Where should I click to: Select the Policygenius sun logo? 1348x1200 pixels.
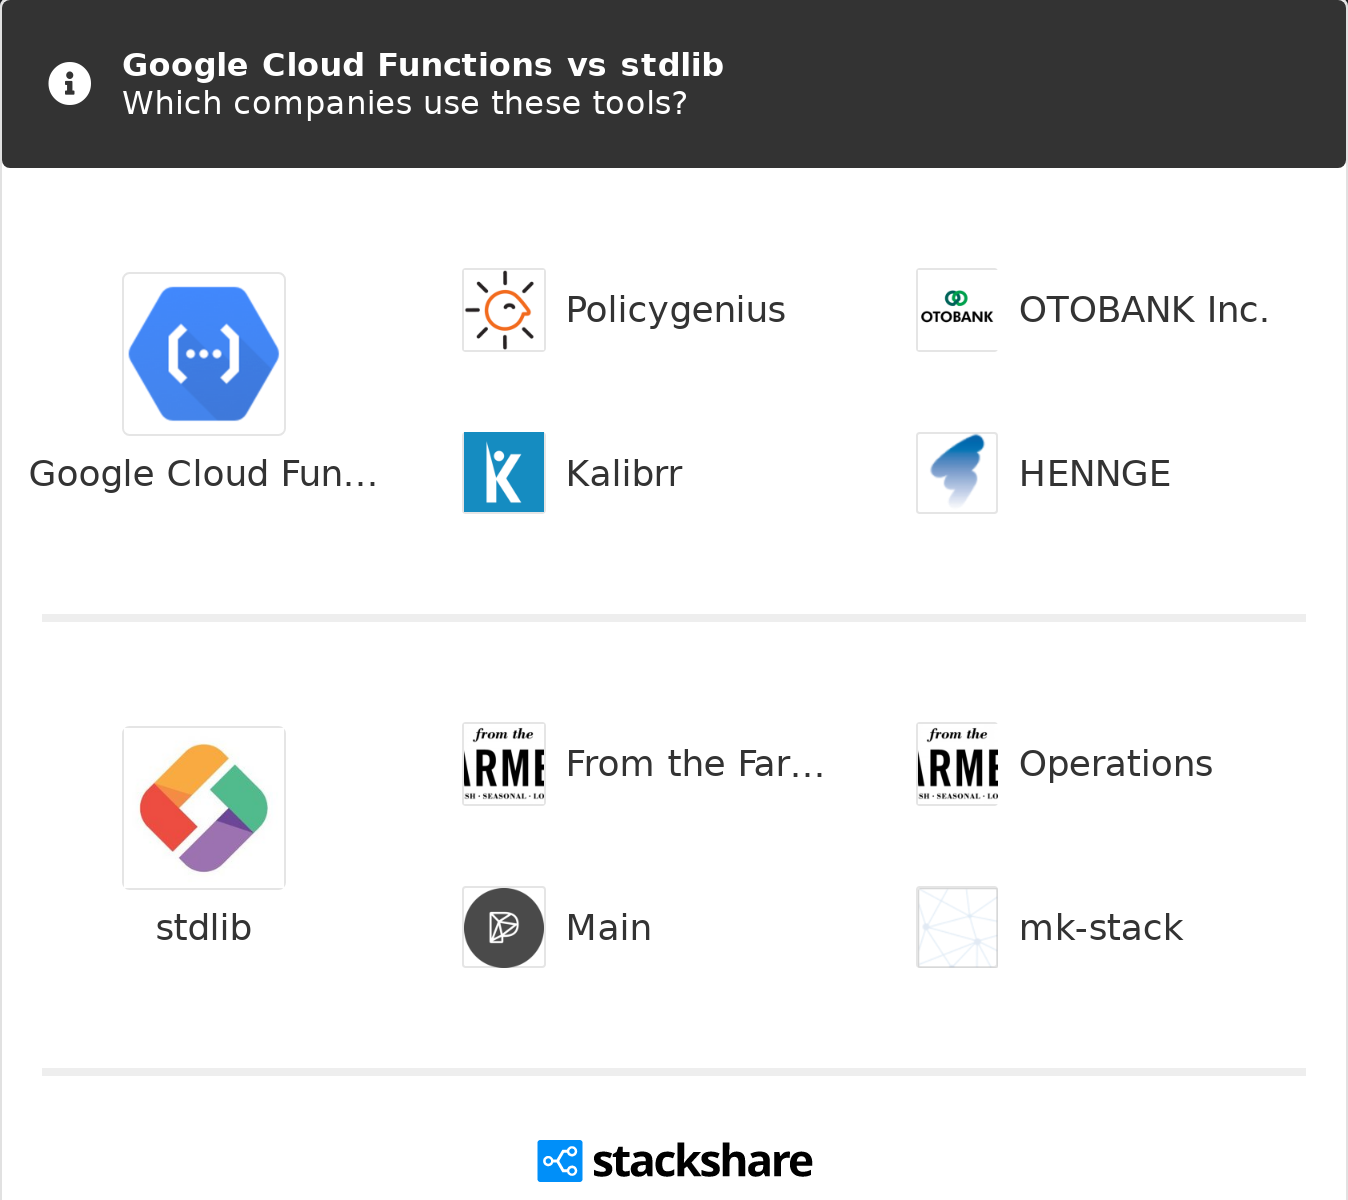click(504, 310)
